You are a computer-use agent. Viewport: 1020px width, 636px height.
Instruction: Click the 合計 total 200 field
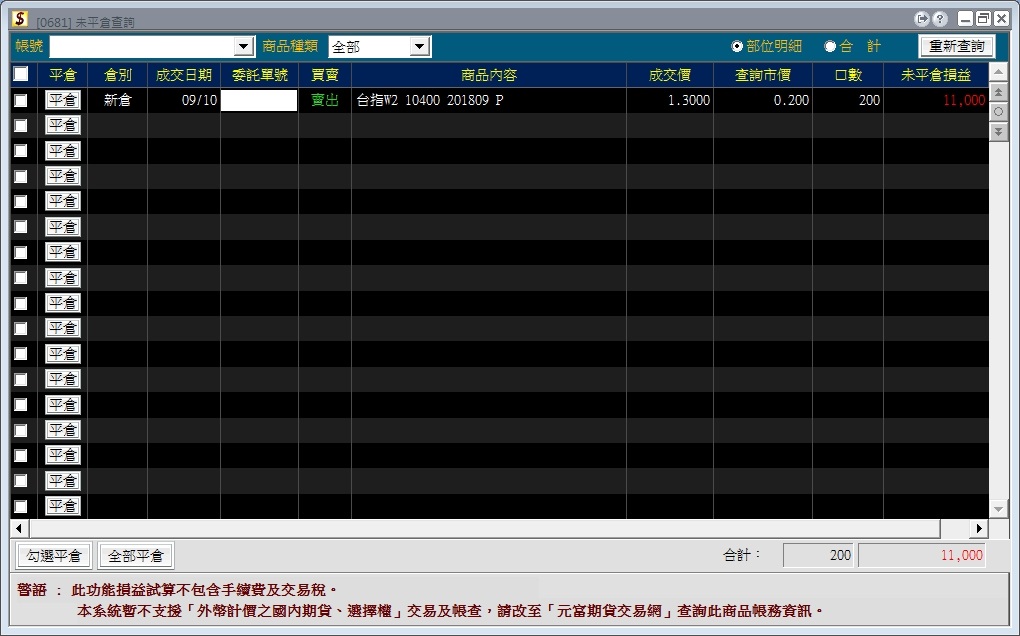point(819,555)
